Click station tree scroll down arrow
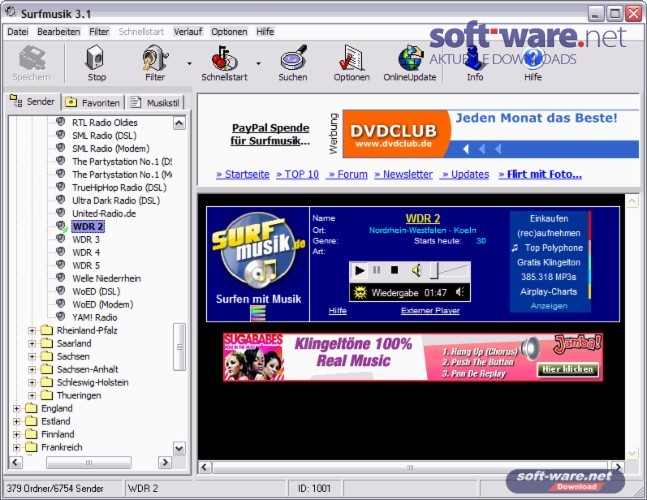 click(x=179, y=448)
